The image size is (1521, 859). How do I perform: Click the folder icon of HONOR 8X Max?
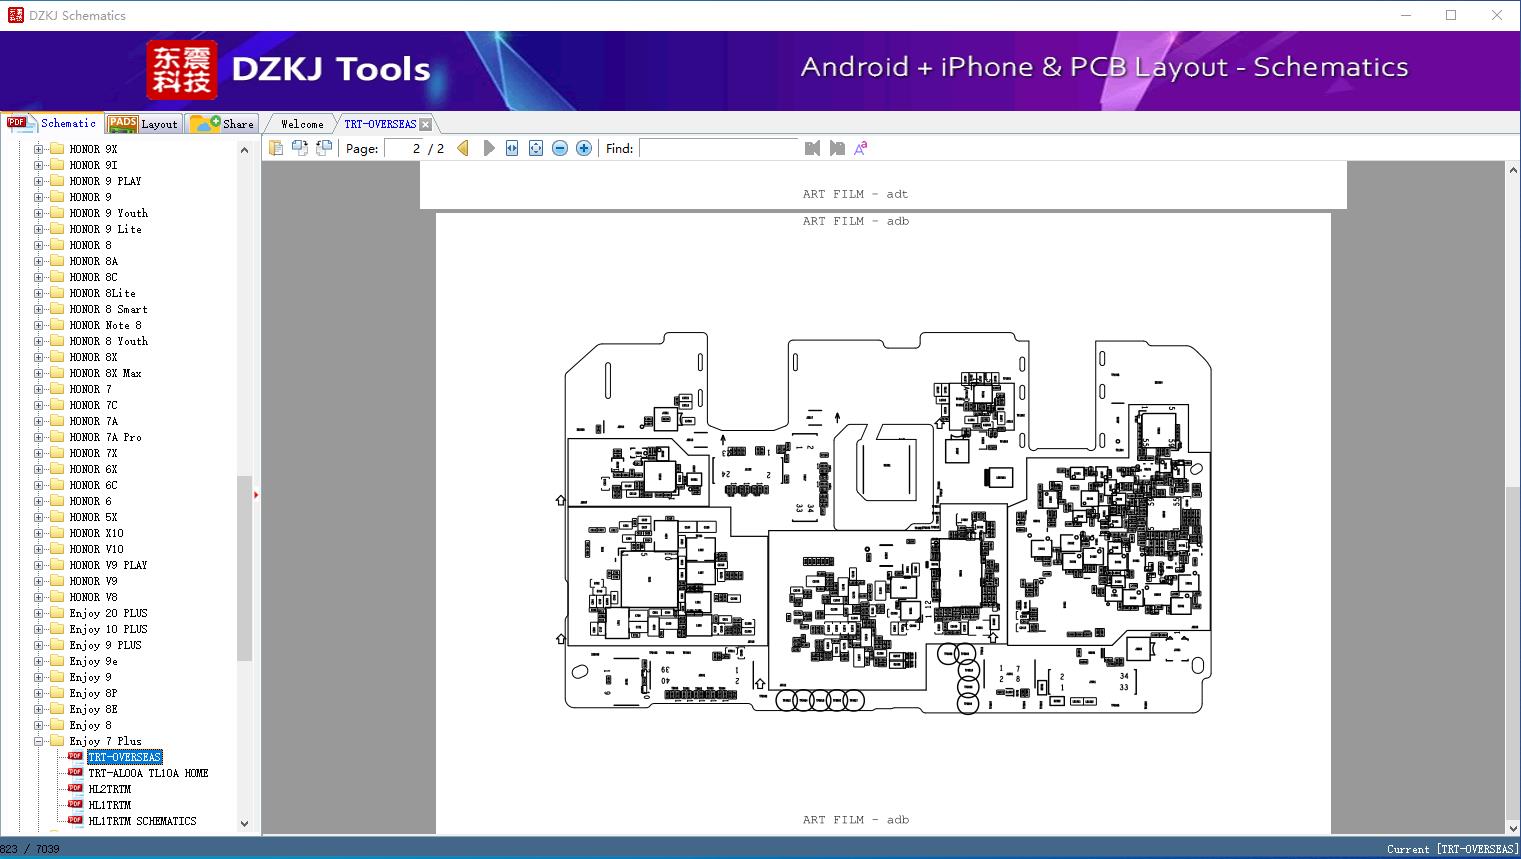pos(57,373)
